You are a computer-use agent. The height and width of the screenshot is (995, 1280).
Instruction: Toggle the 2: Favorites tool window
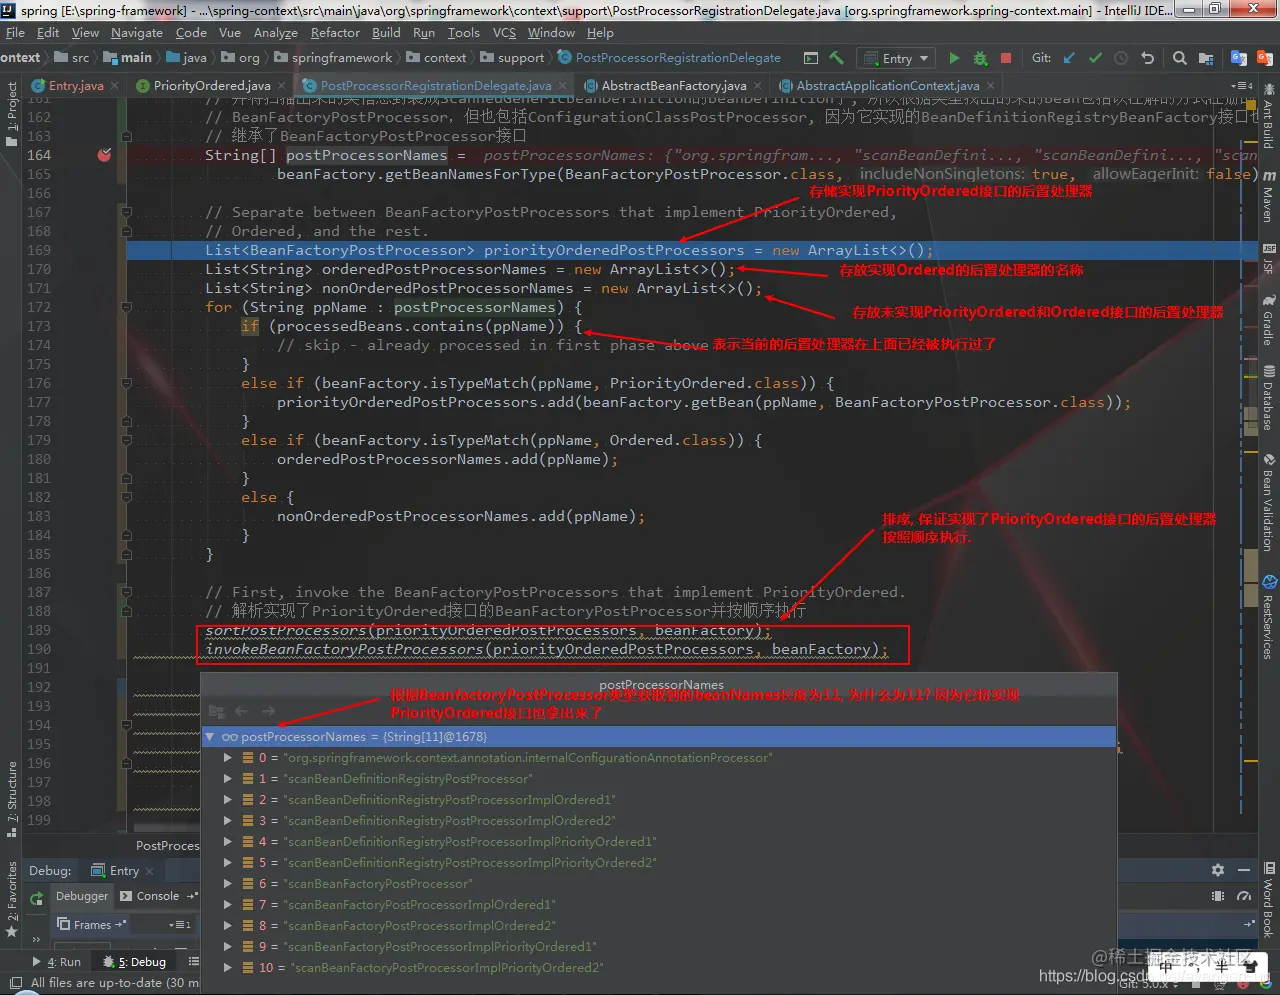(12, 898)
